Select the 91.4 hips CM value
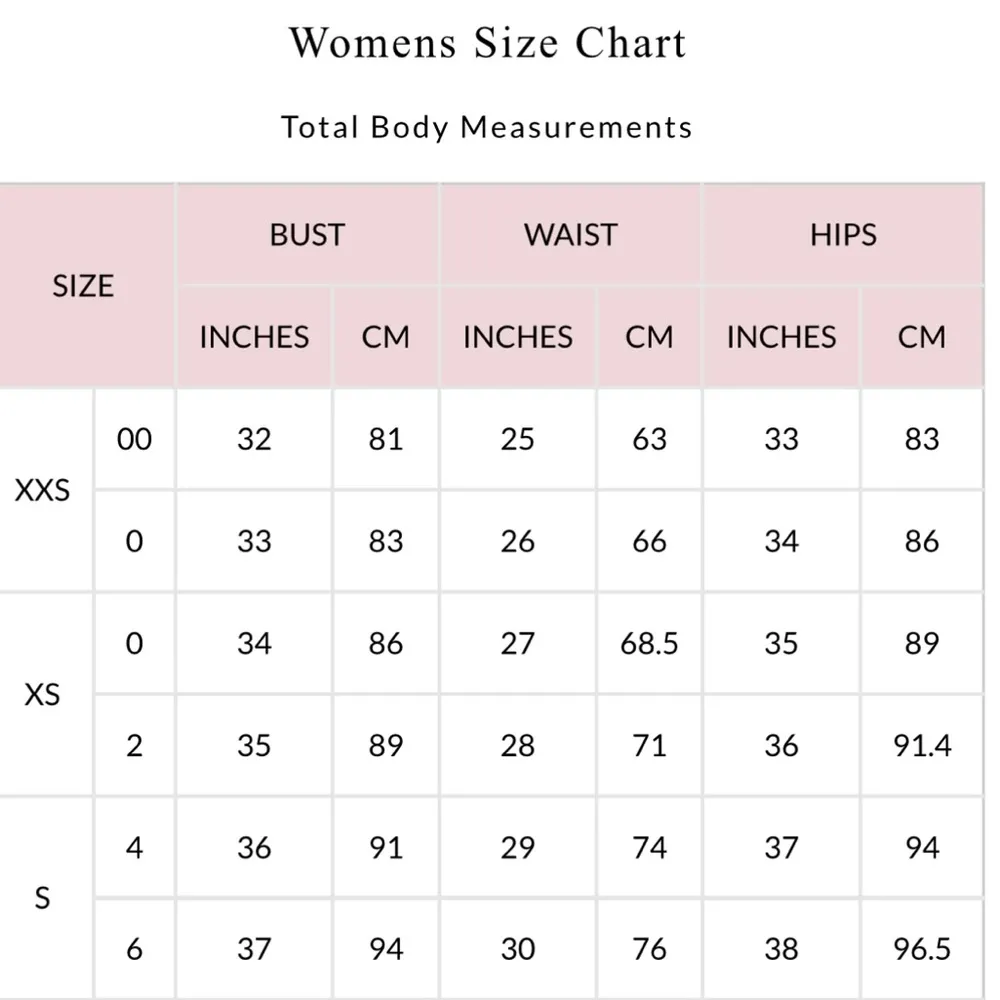 tap(922, 745)
